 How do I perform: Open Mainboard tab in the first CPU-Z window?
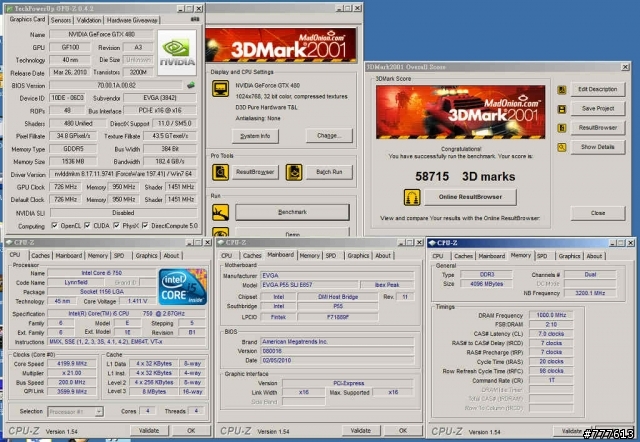(x=69, y=255)
